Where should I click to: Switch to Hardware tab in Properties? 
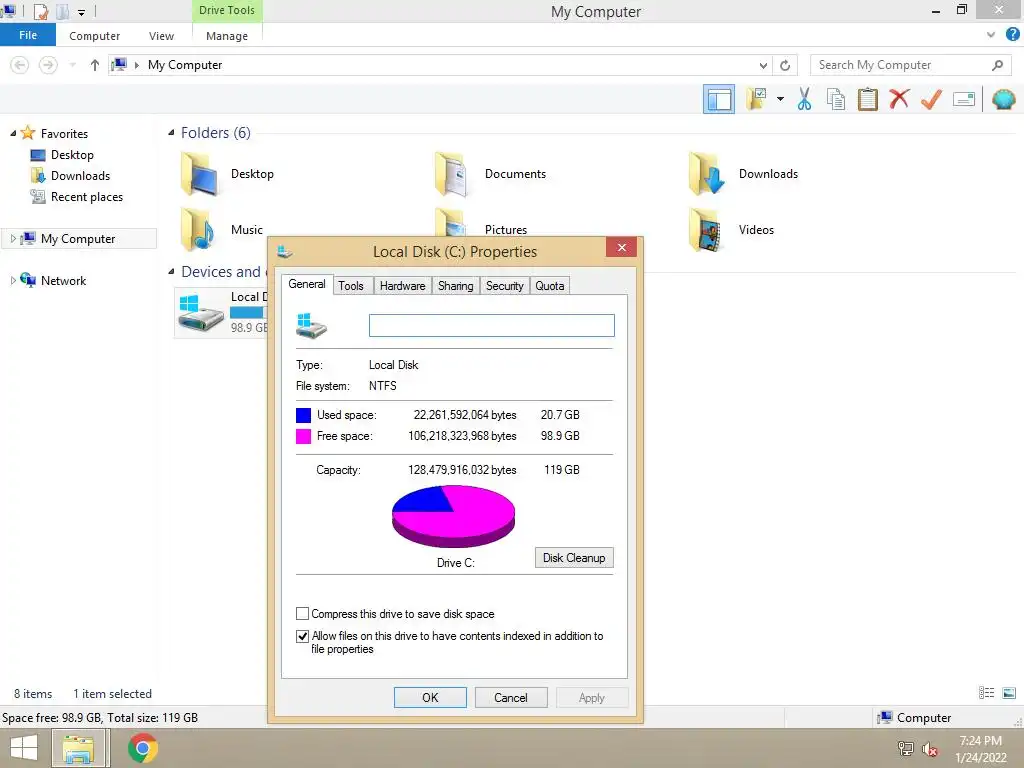[402, 285]
